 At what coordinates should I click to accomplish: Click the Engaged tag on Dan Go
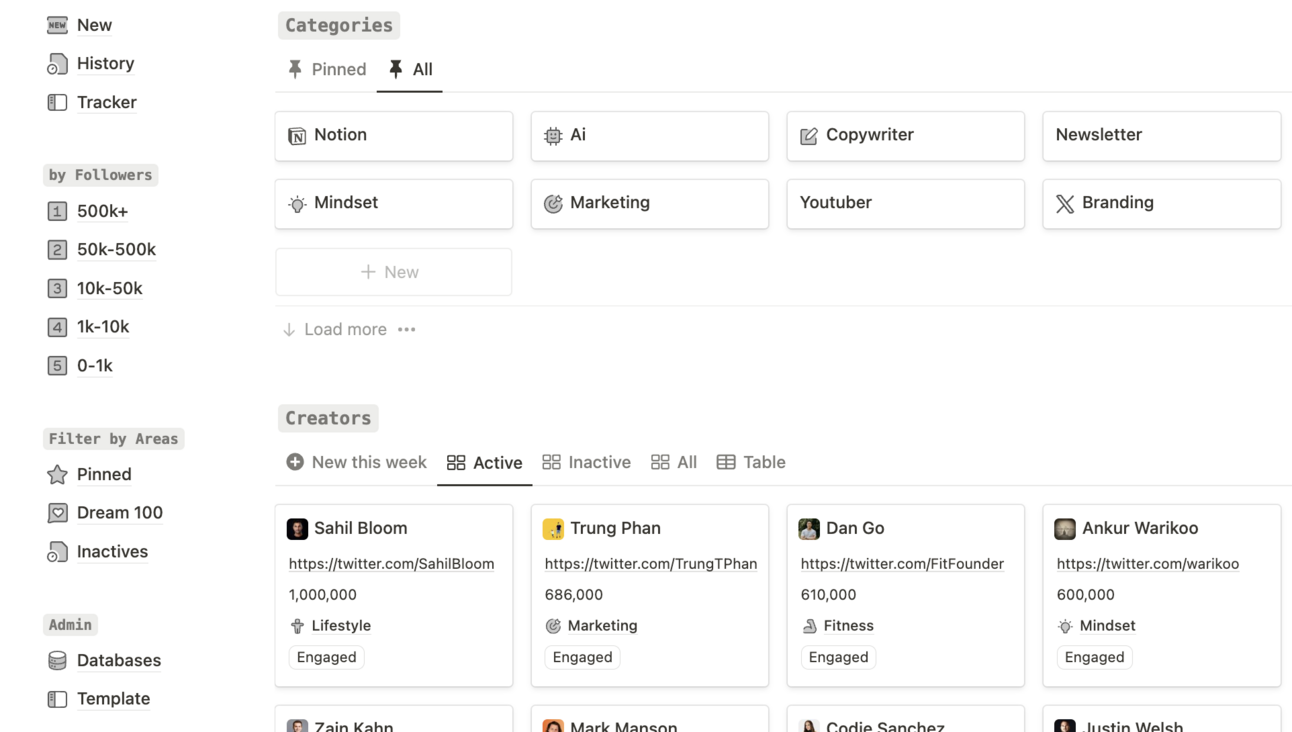coord(838,657)
